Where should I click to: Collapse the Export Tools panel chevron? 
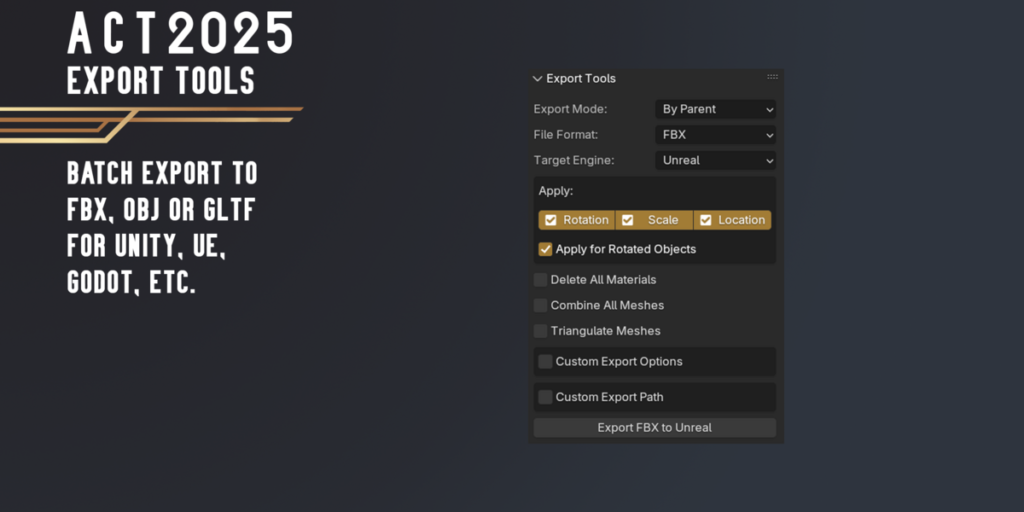pos(538,79)
